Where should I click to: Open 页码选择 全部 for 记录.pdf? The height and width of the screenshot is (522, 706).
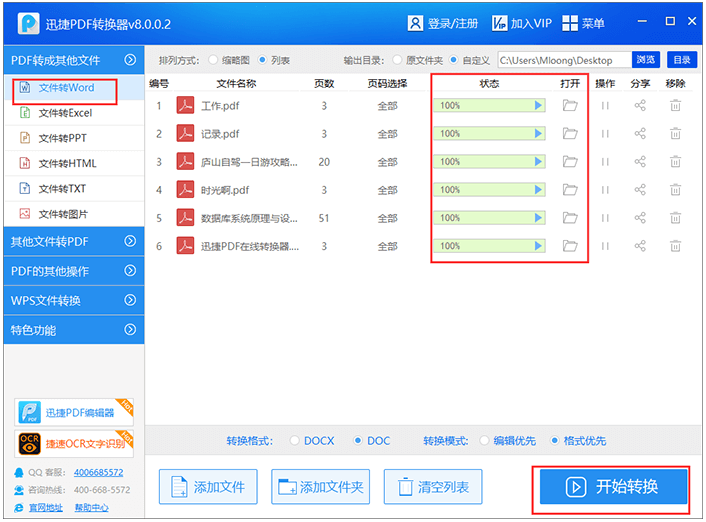pos(387,134)
